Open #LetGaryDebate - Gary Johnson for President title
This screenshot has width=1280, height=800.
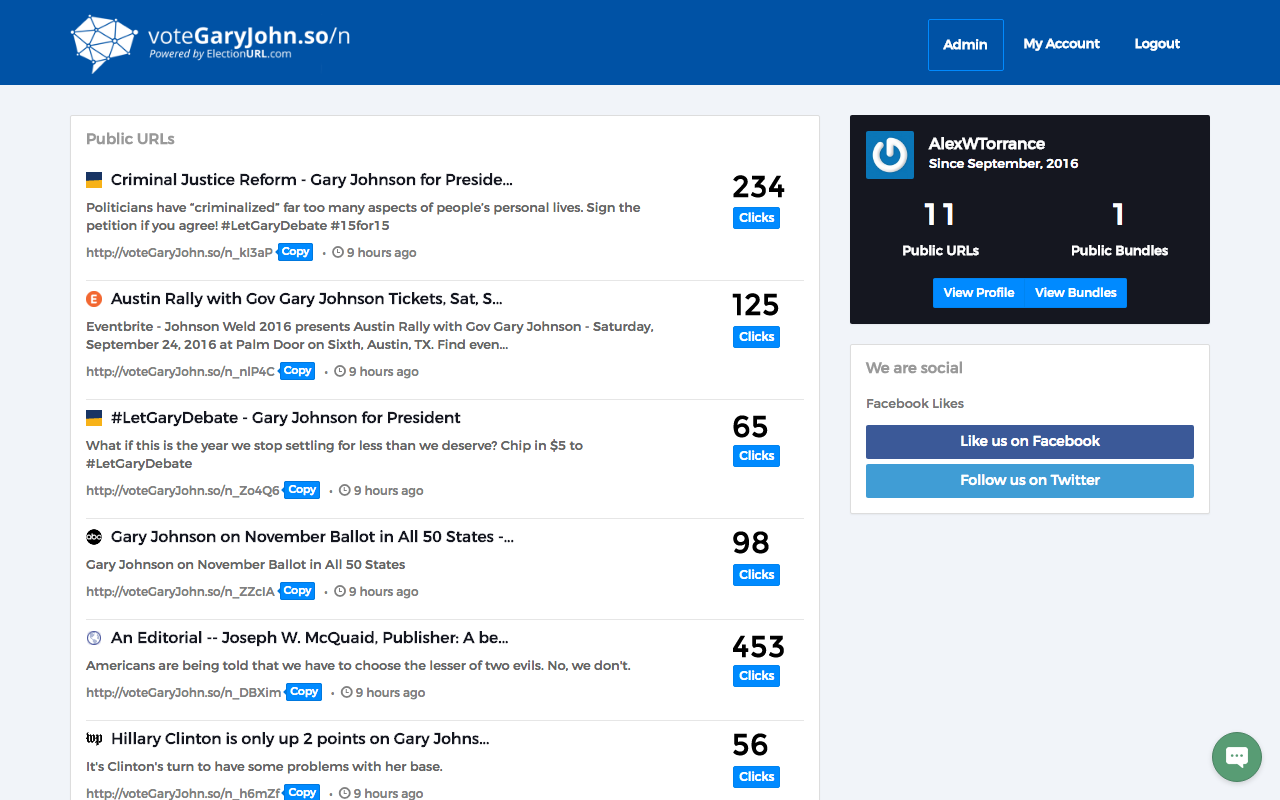click(x=286, y=418)
